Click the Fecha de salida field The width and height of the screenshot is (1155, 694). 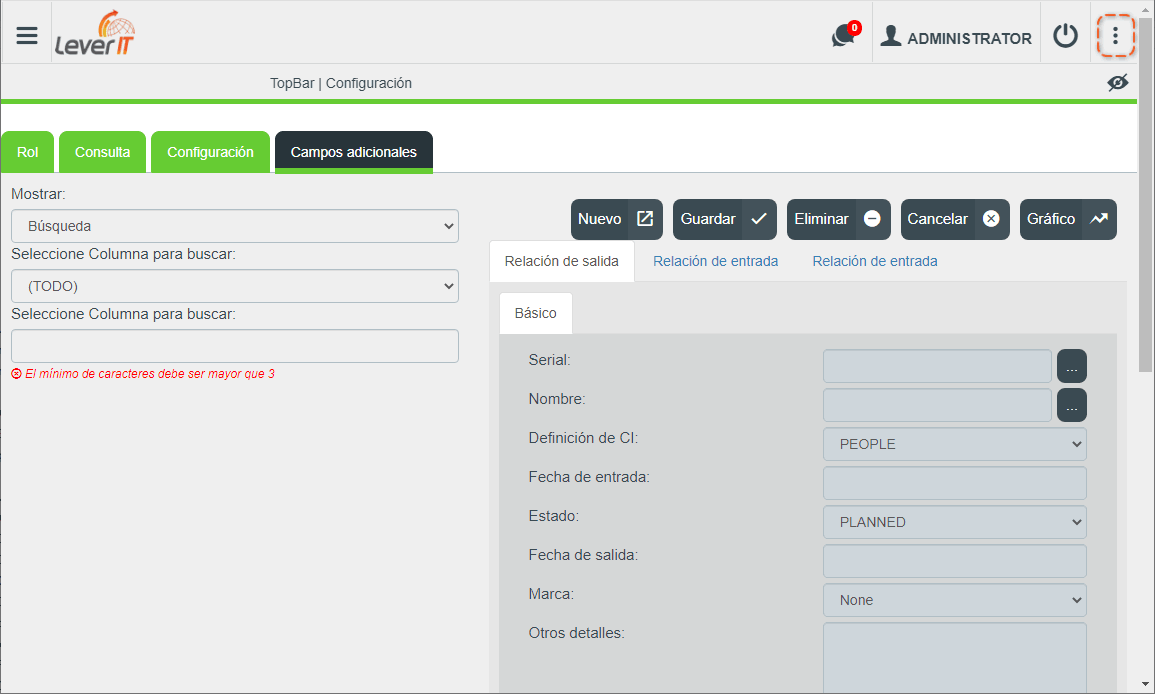point(955,561)
